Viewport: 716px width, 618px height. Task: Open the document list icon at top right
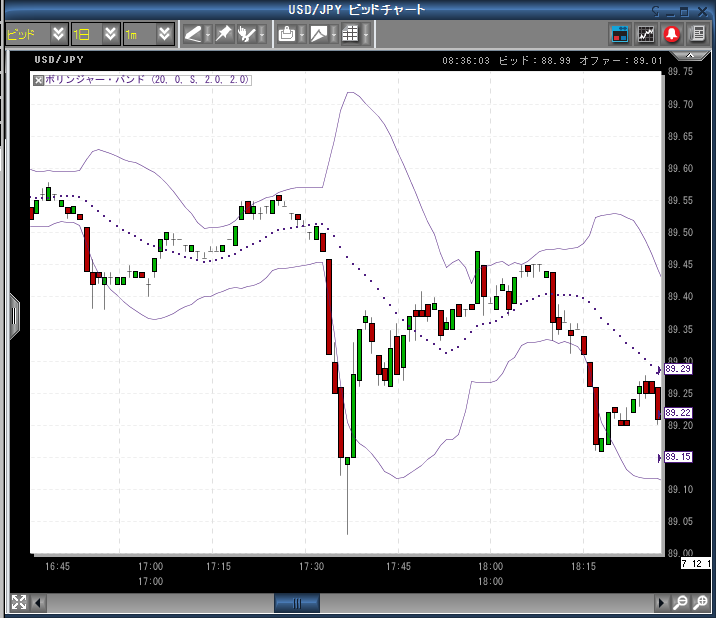pos(696,34)
